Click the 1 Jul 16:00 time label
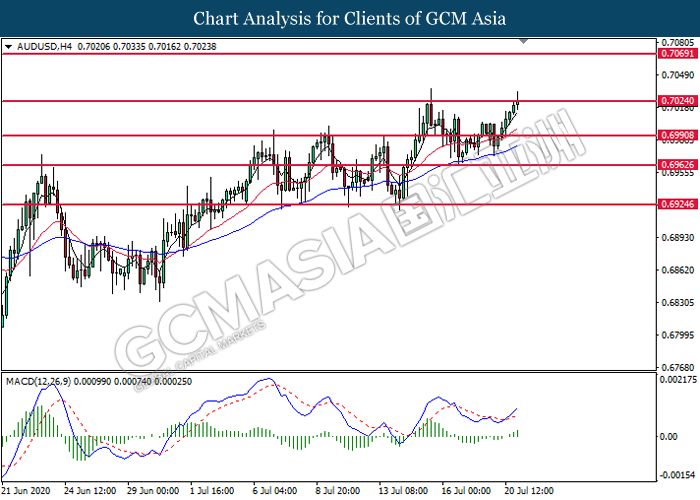The image size is (700, 500). click(212, 491)
